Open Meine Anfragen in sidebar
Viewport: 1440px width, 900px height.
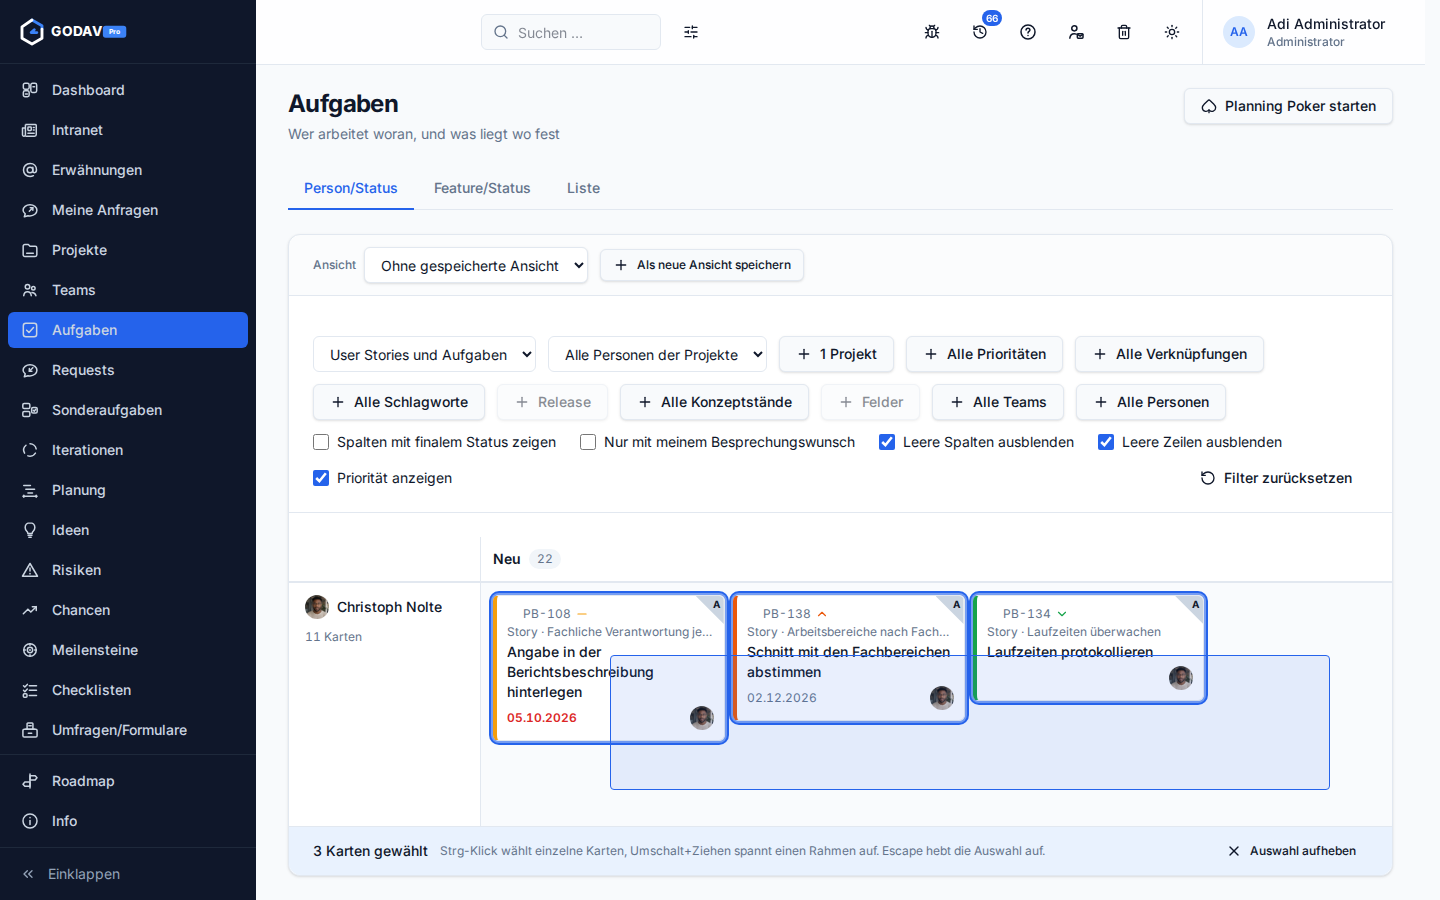click(128, 210)
